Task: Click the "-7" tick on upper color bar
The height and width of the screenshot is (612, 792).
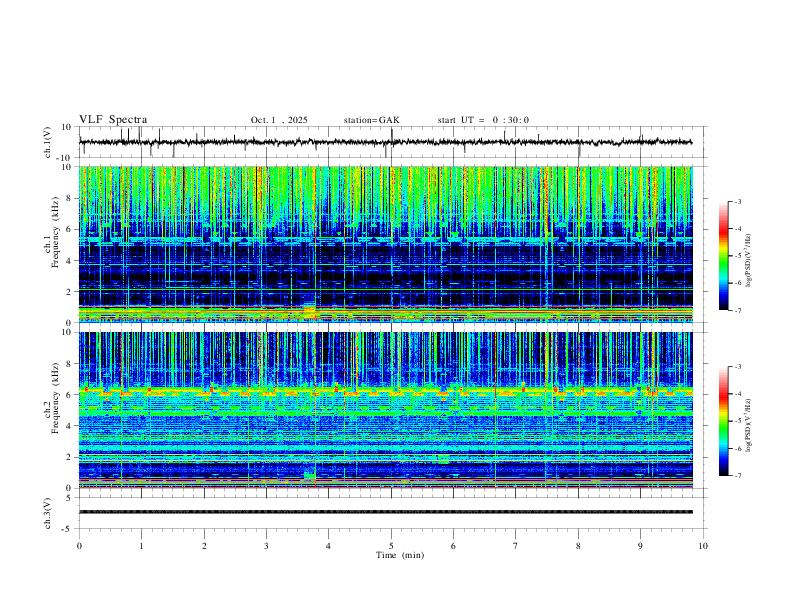Action: coord(738,311)
